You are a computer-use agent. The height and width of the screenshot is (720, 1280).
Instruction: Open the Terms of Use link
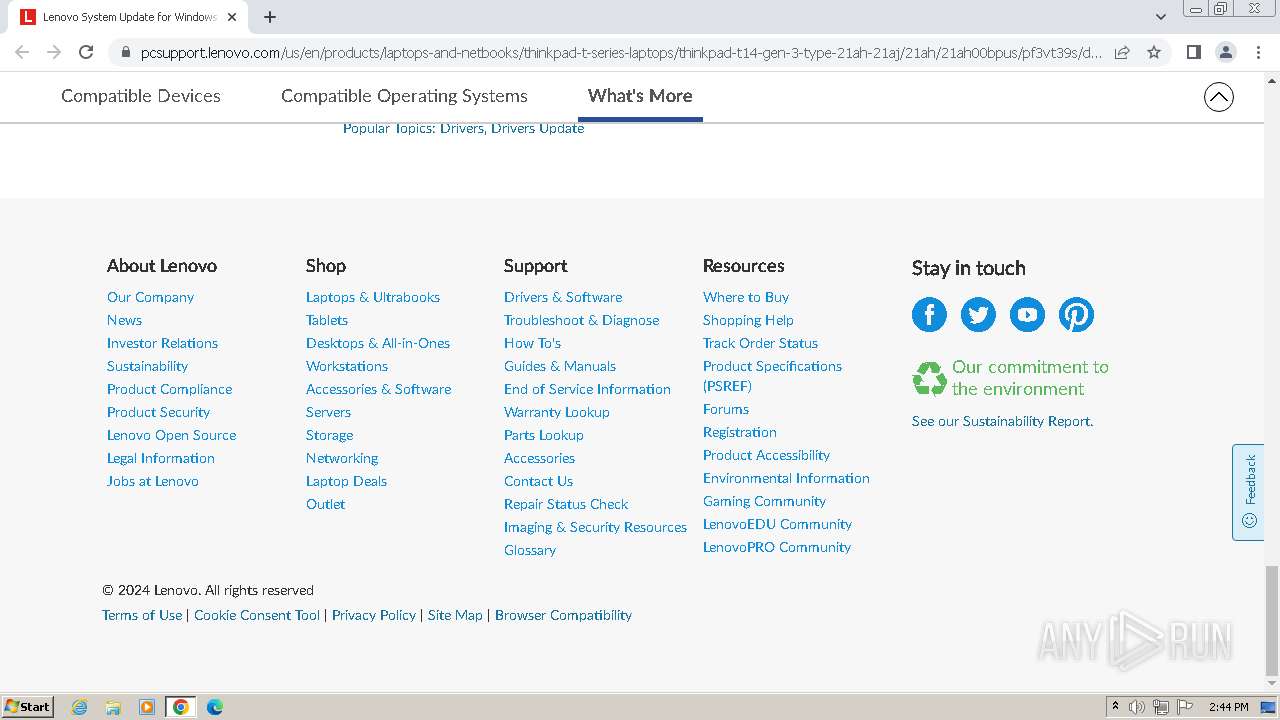pyautogui.click(x=142, y=615)
